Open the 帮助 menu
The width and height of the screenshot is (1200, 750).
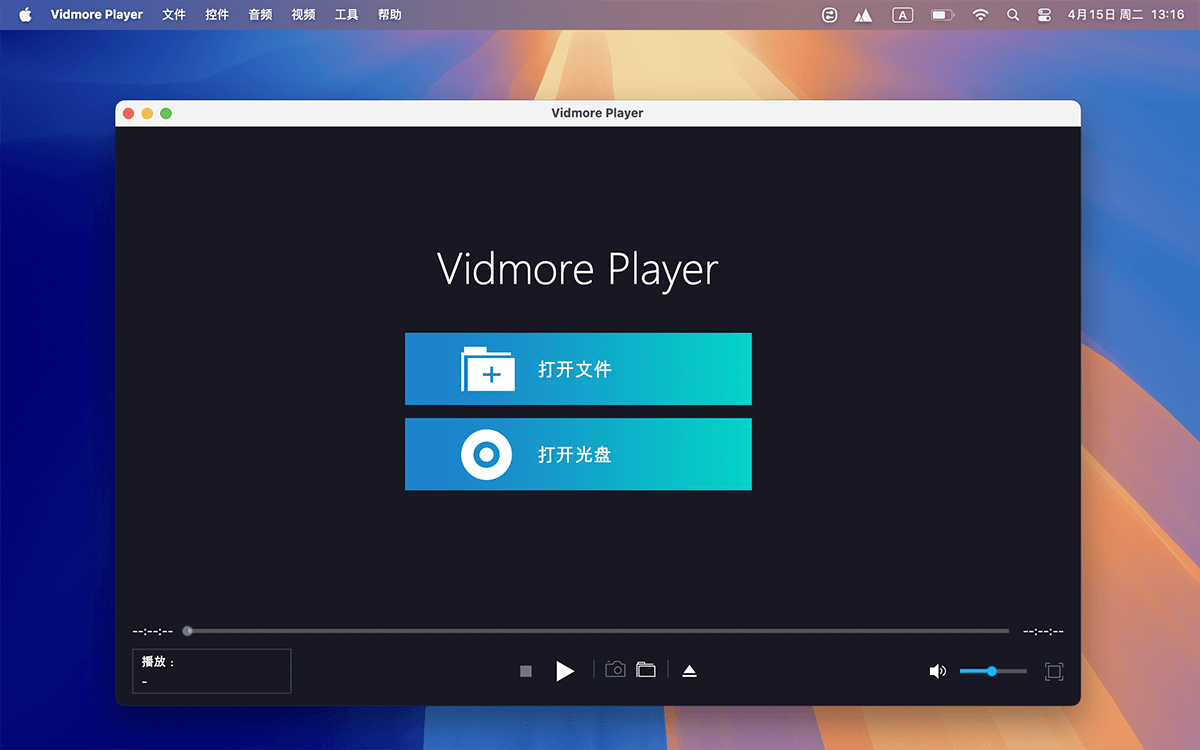pos(390,15)
